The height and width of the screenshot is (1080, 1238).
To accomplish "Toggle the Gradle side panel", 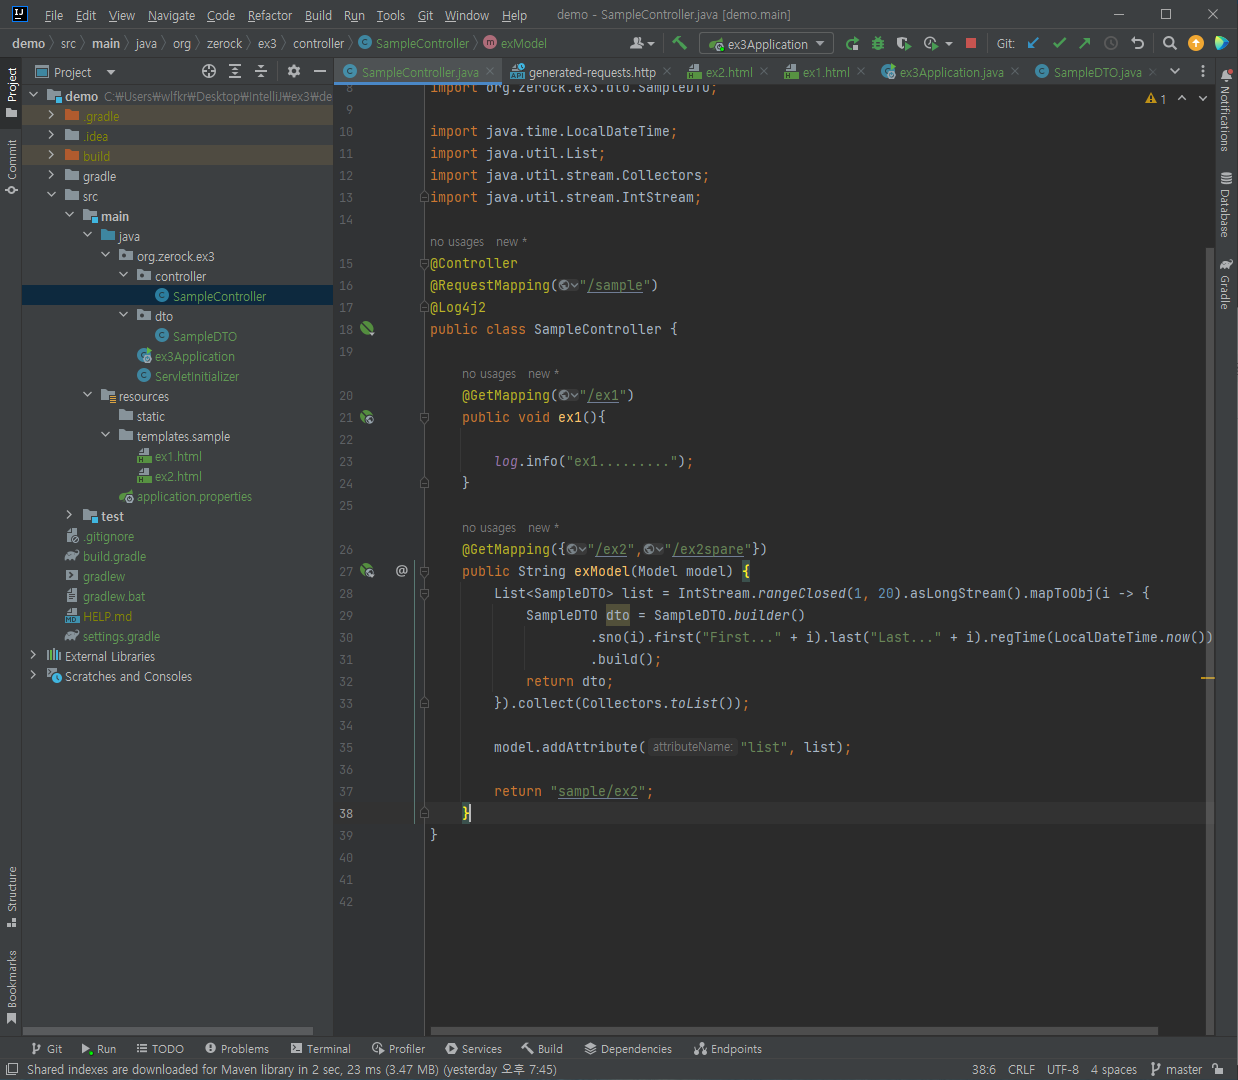I will (1225, 284).
